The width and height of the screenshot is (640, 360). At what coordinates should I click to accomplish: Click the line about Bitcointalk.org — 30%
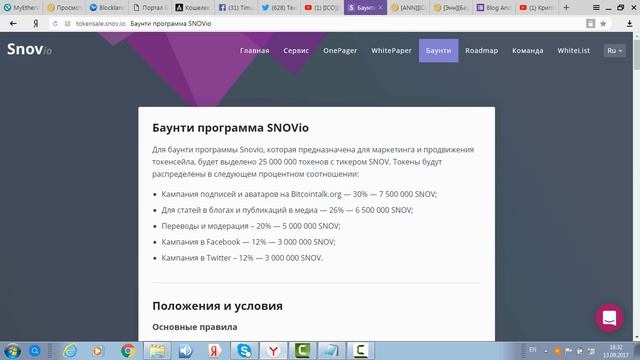tap(299, 194)
